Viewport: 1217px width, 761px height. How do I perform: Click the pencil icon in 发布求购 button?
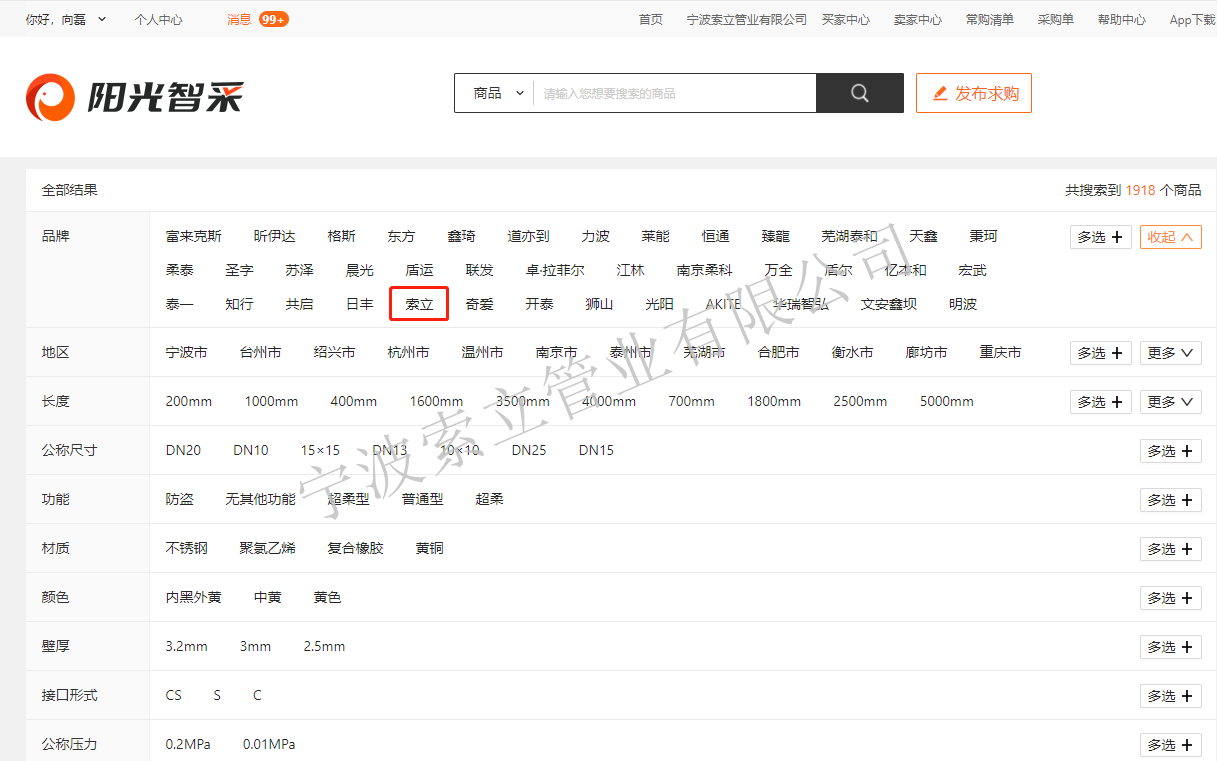(x=938, y=92)
